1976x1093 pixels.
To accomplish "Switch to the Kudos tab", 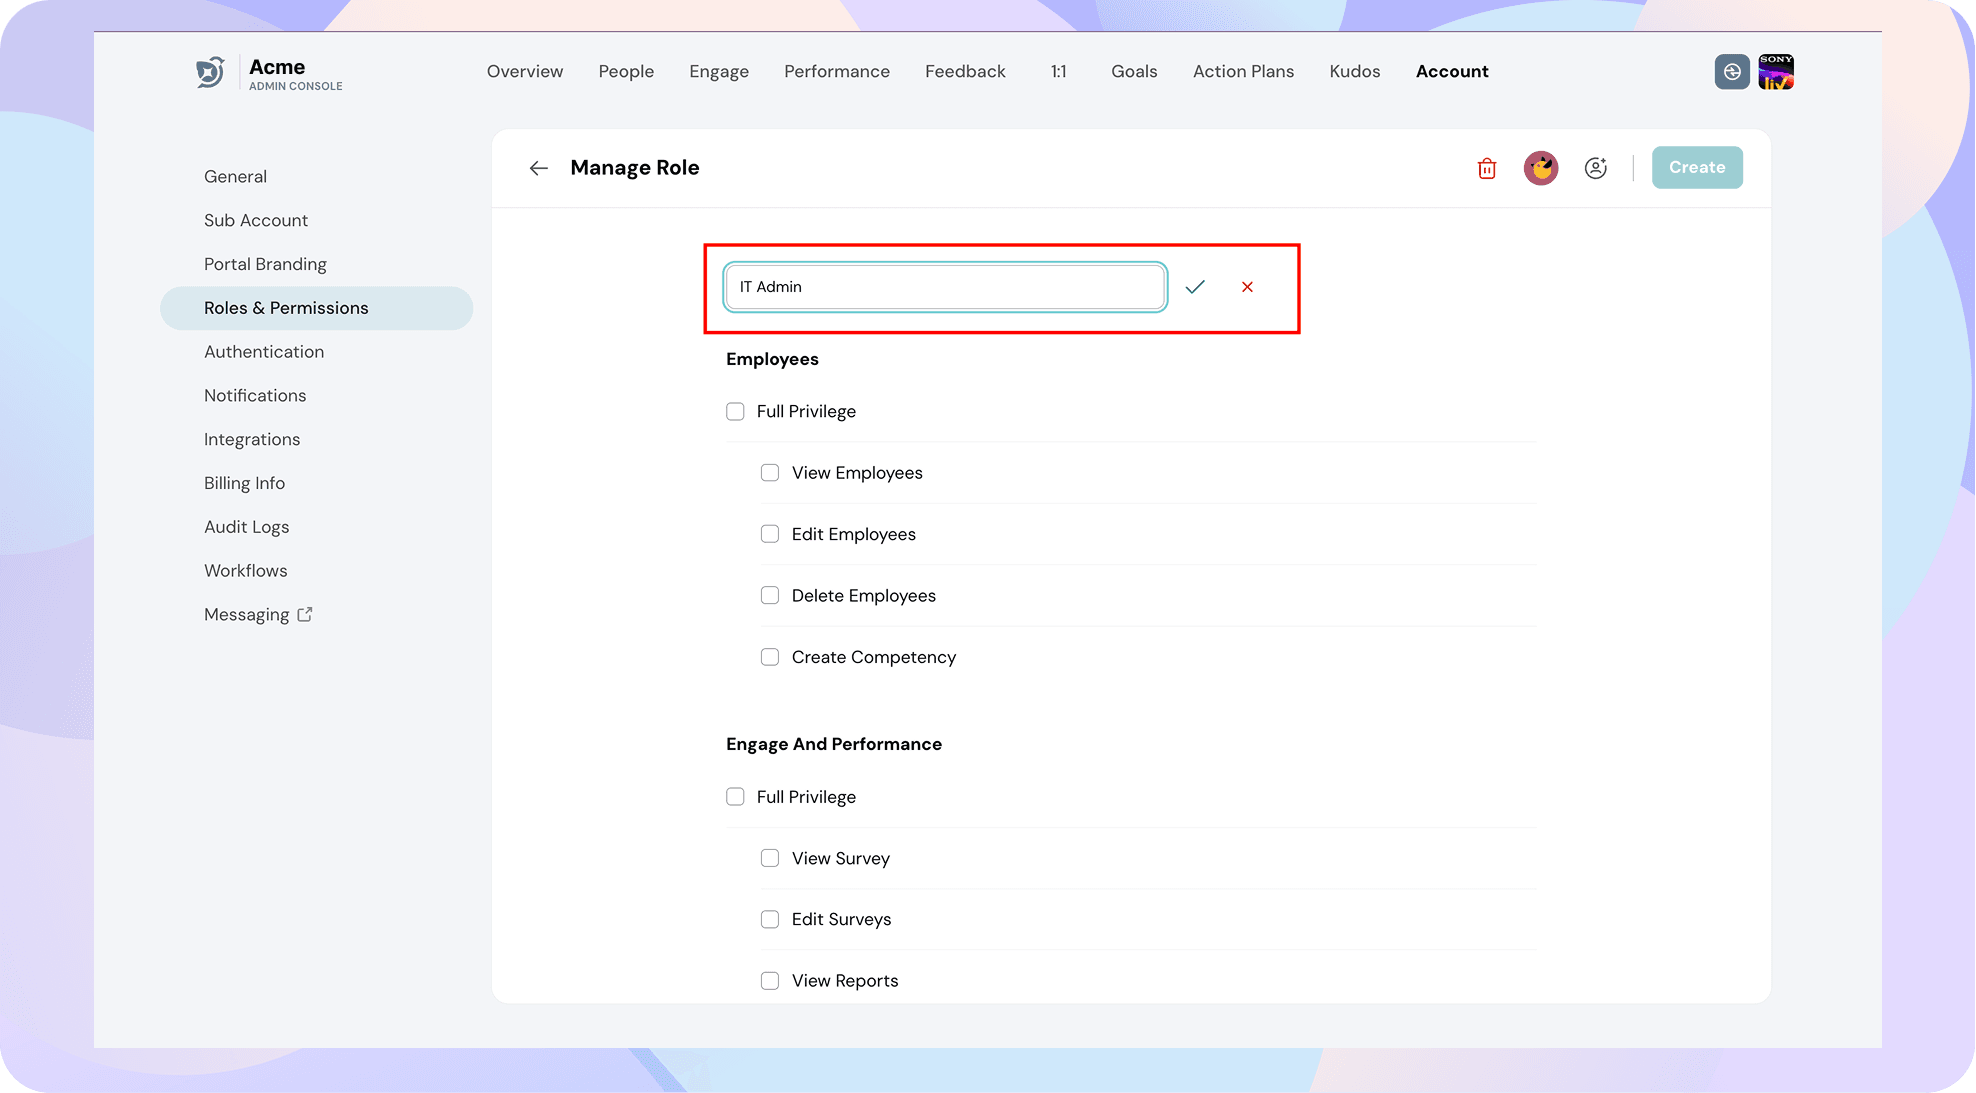I will coord(1355,72).
